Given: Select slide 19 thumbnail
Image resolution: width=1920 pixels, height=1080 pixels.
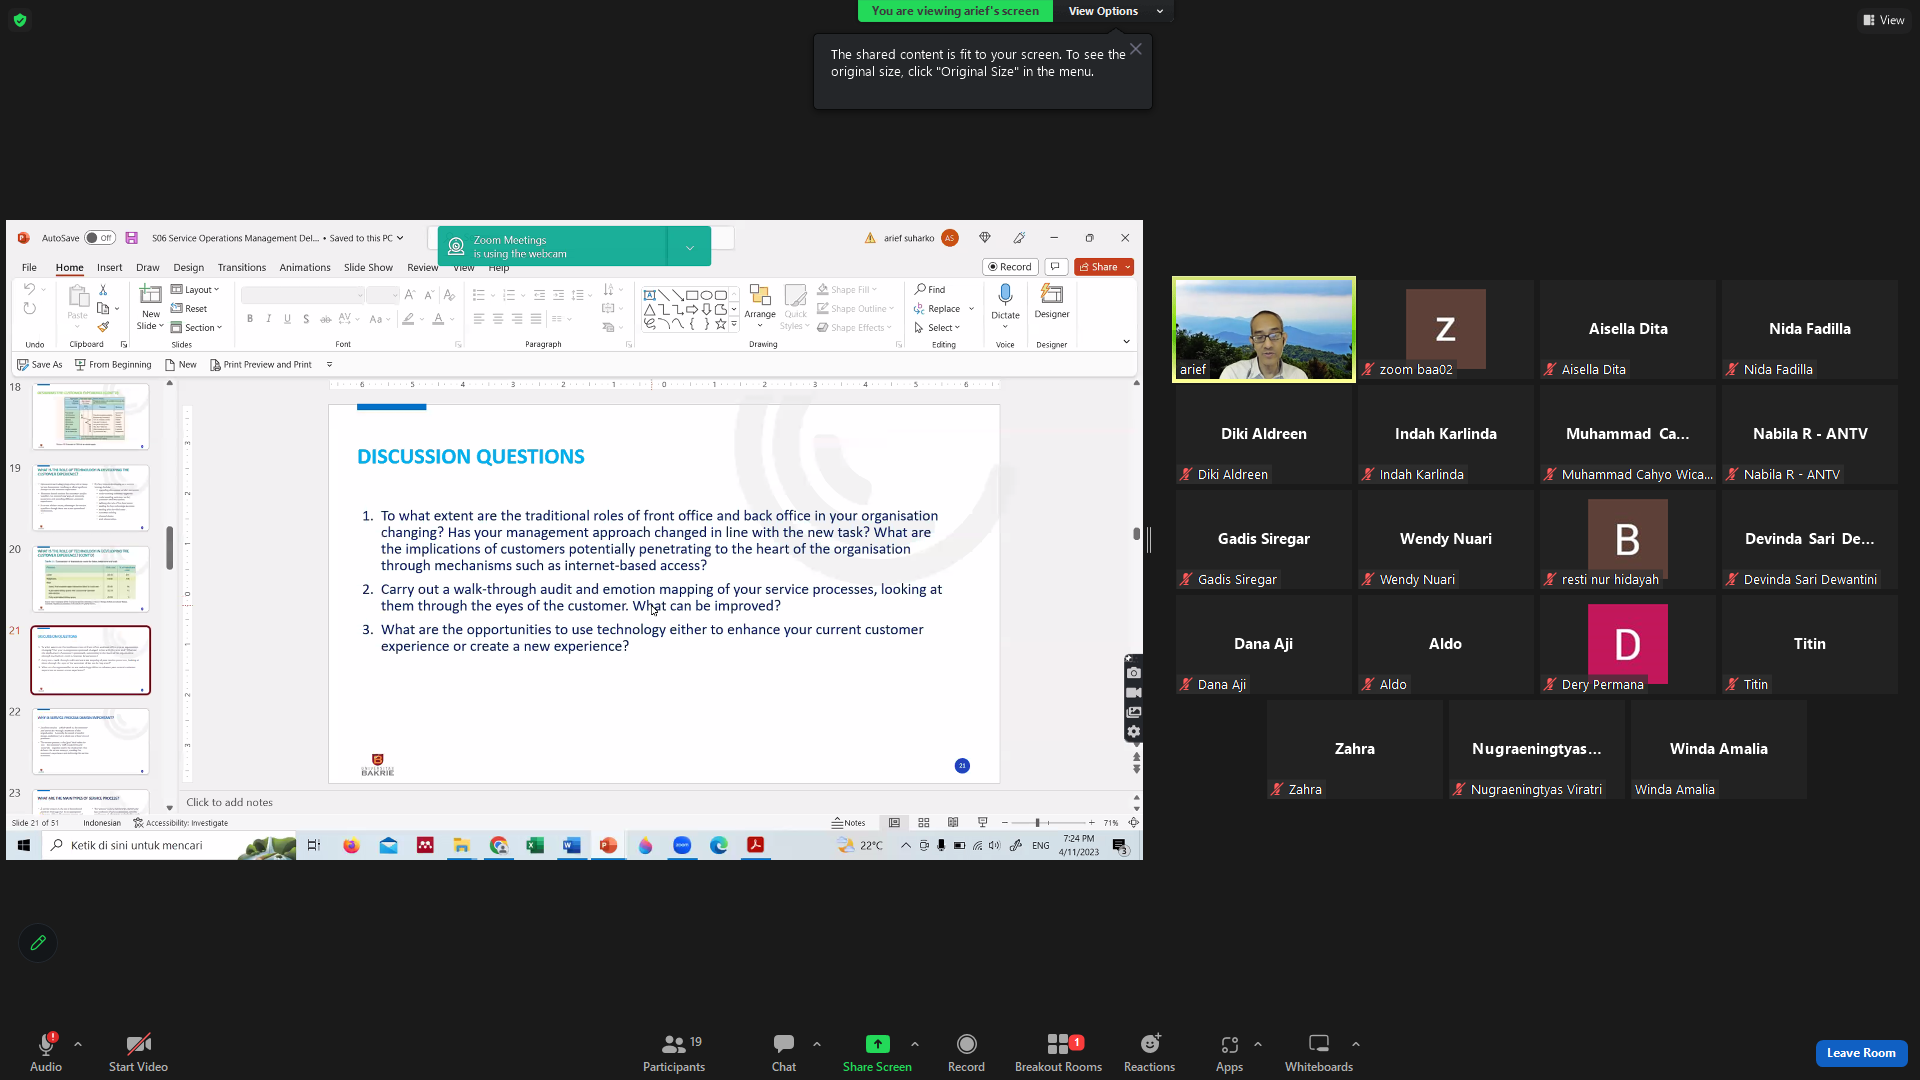Looking at the screenshot, I should point(91,497).
